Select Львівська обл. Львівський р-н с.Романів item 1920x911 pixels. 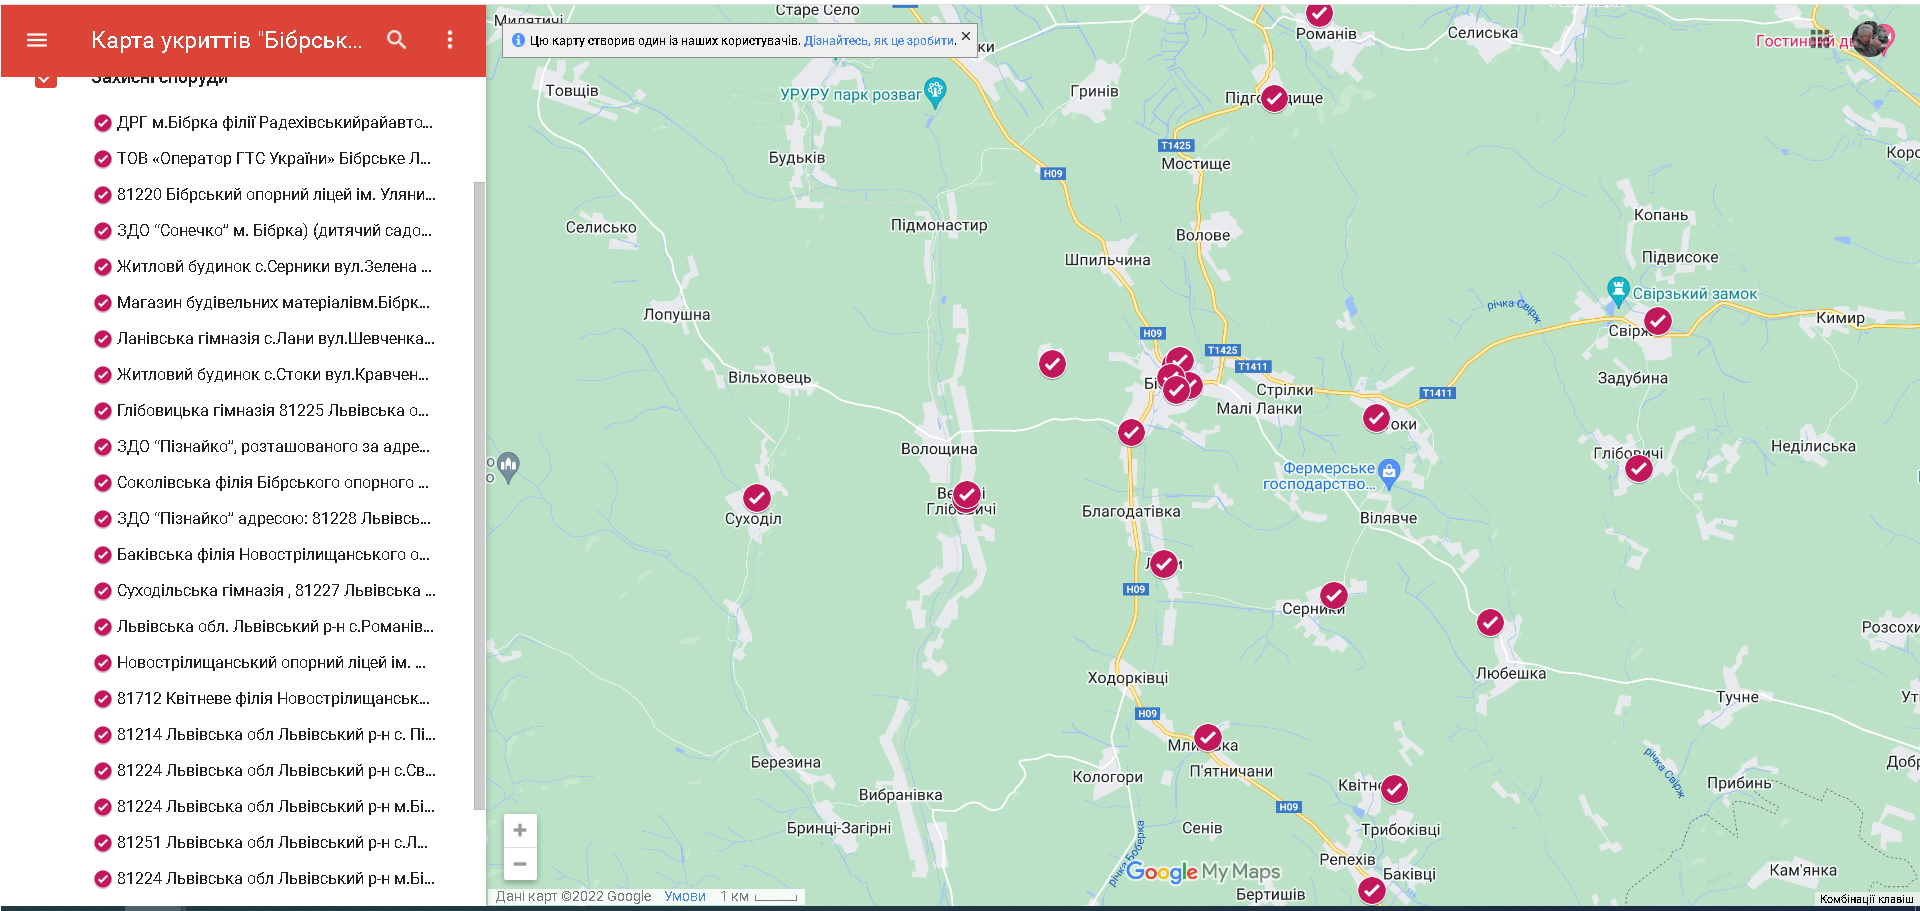[263, 627]
